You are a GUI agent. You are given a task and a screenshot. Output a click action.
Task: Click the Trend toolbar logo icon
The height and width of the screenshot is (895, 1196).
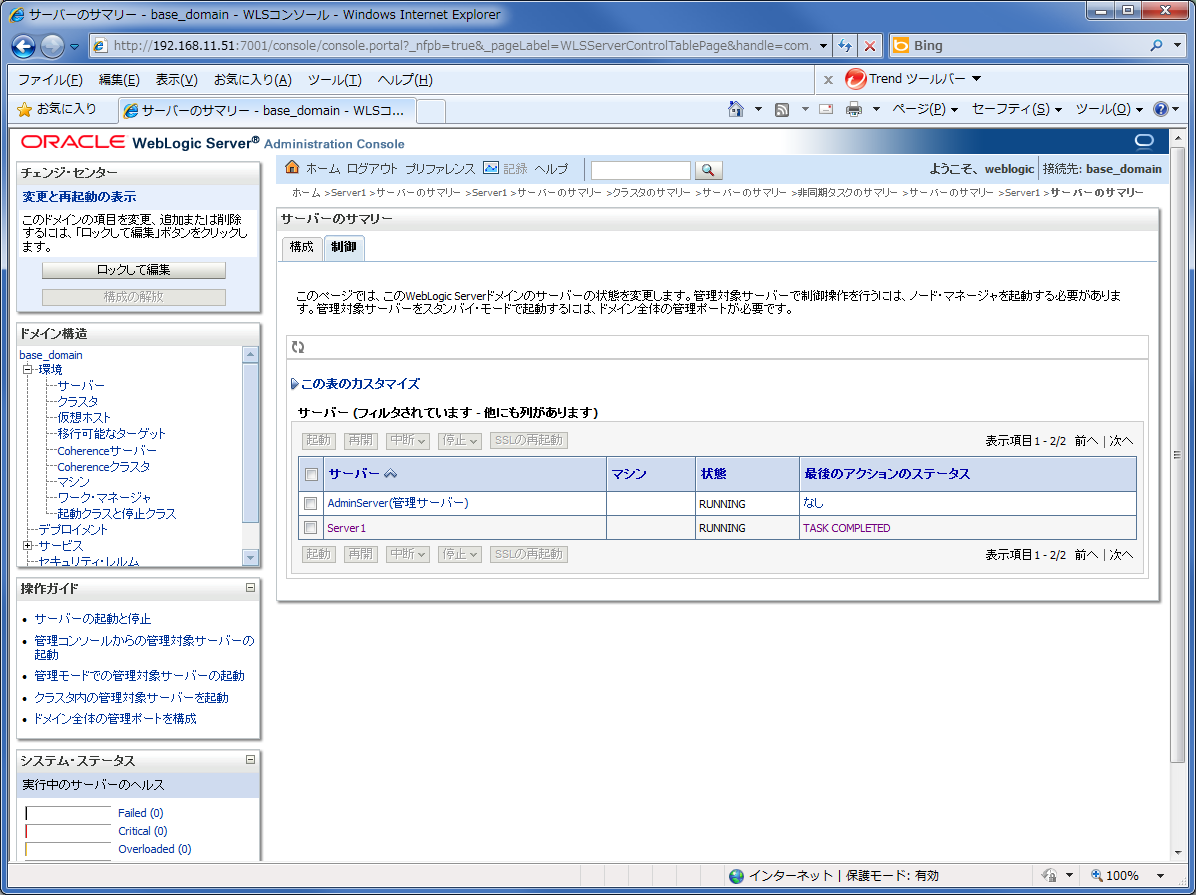(856, 79)
